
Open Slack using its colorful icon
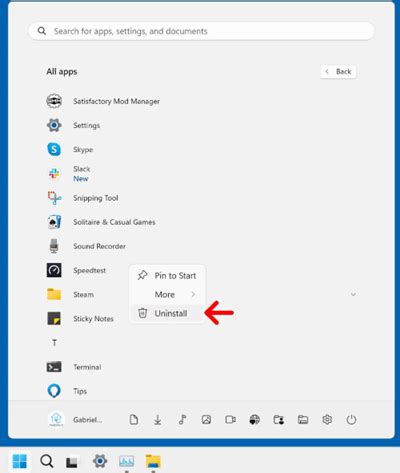[54, 173]
